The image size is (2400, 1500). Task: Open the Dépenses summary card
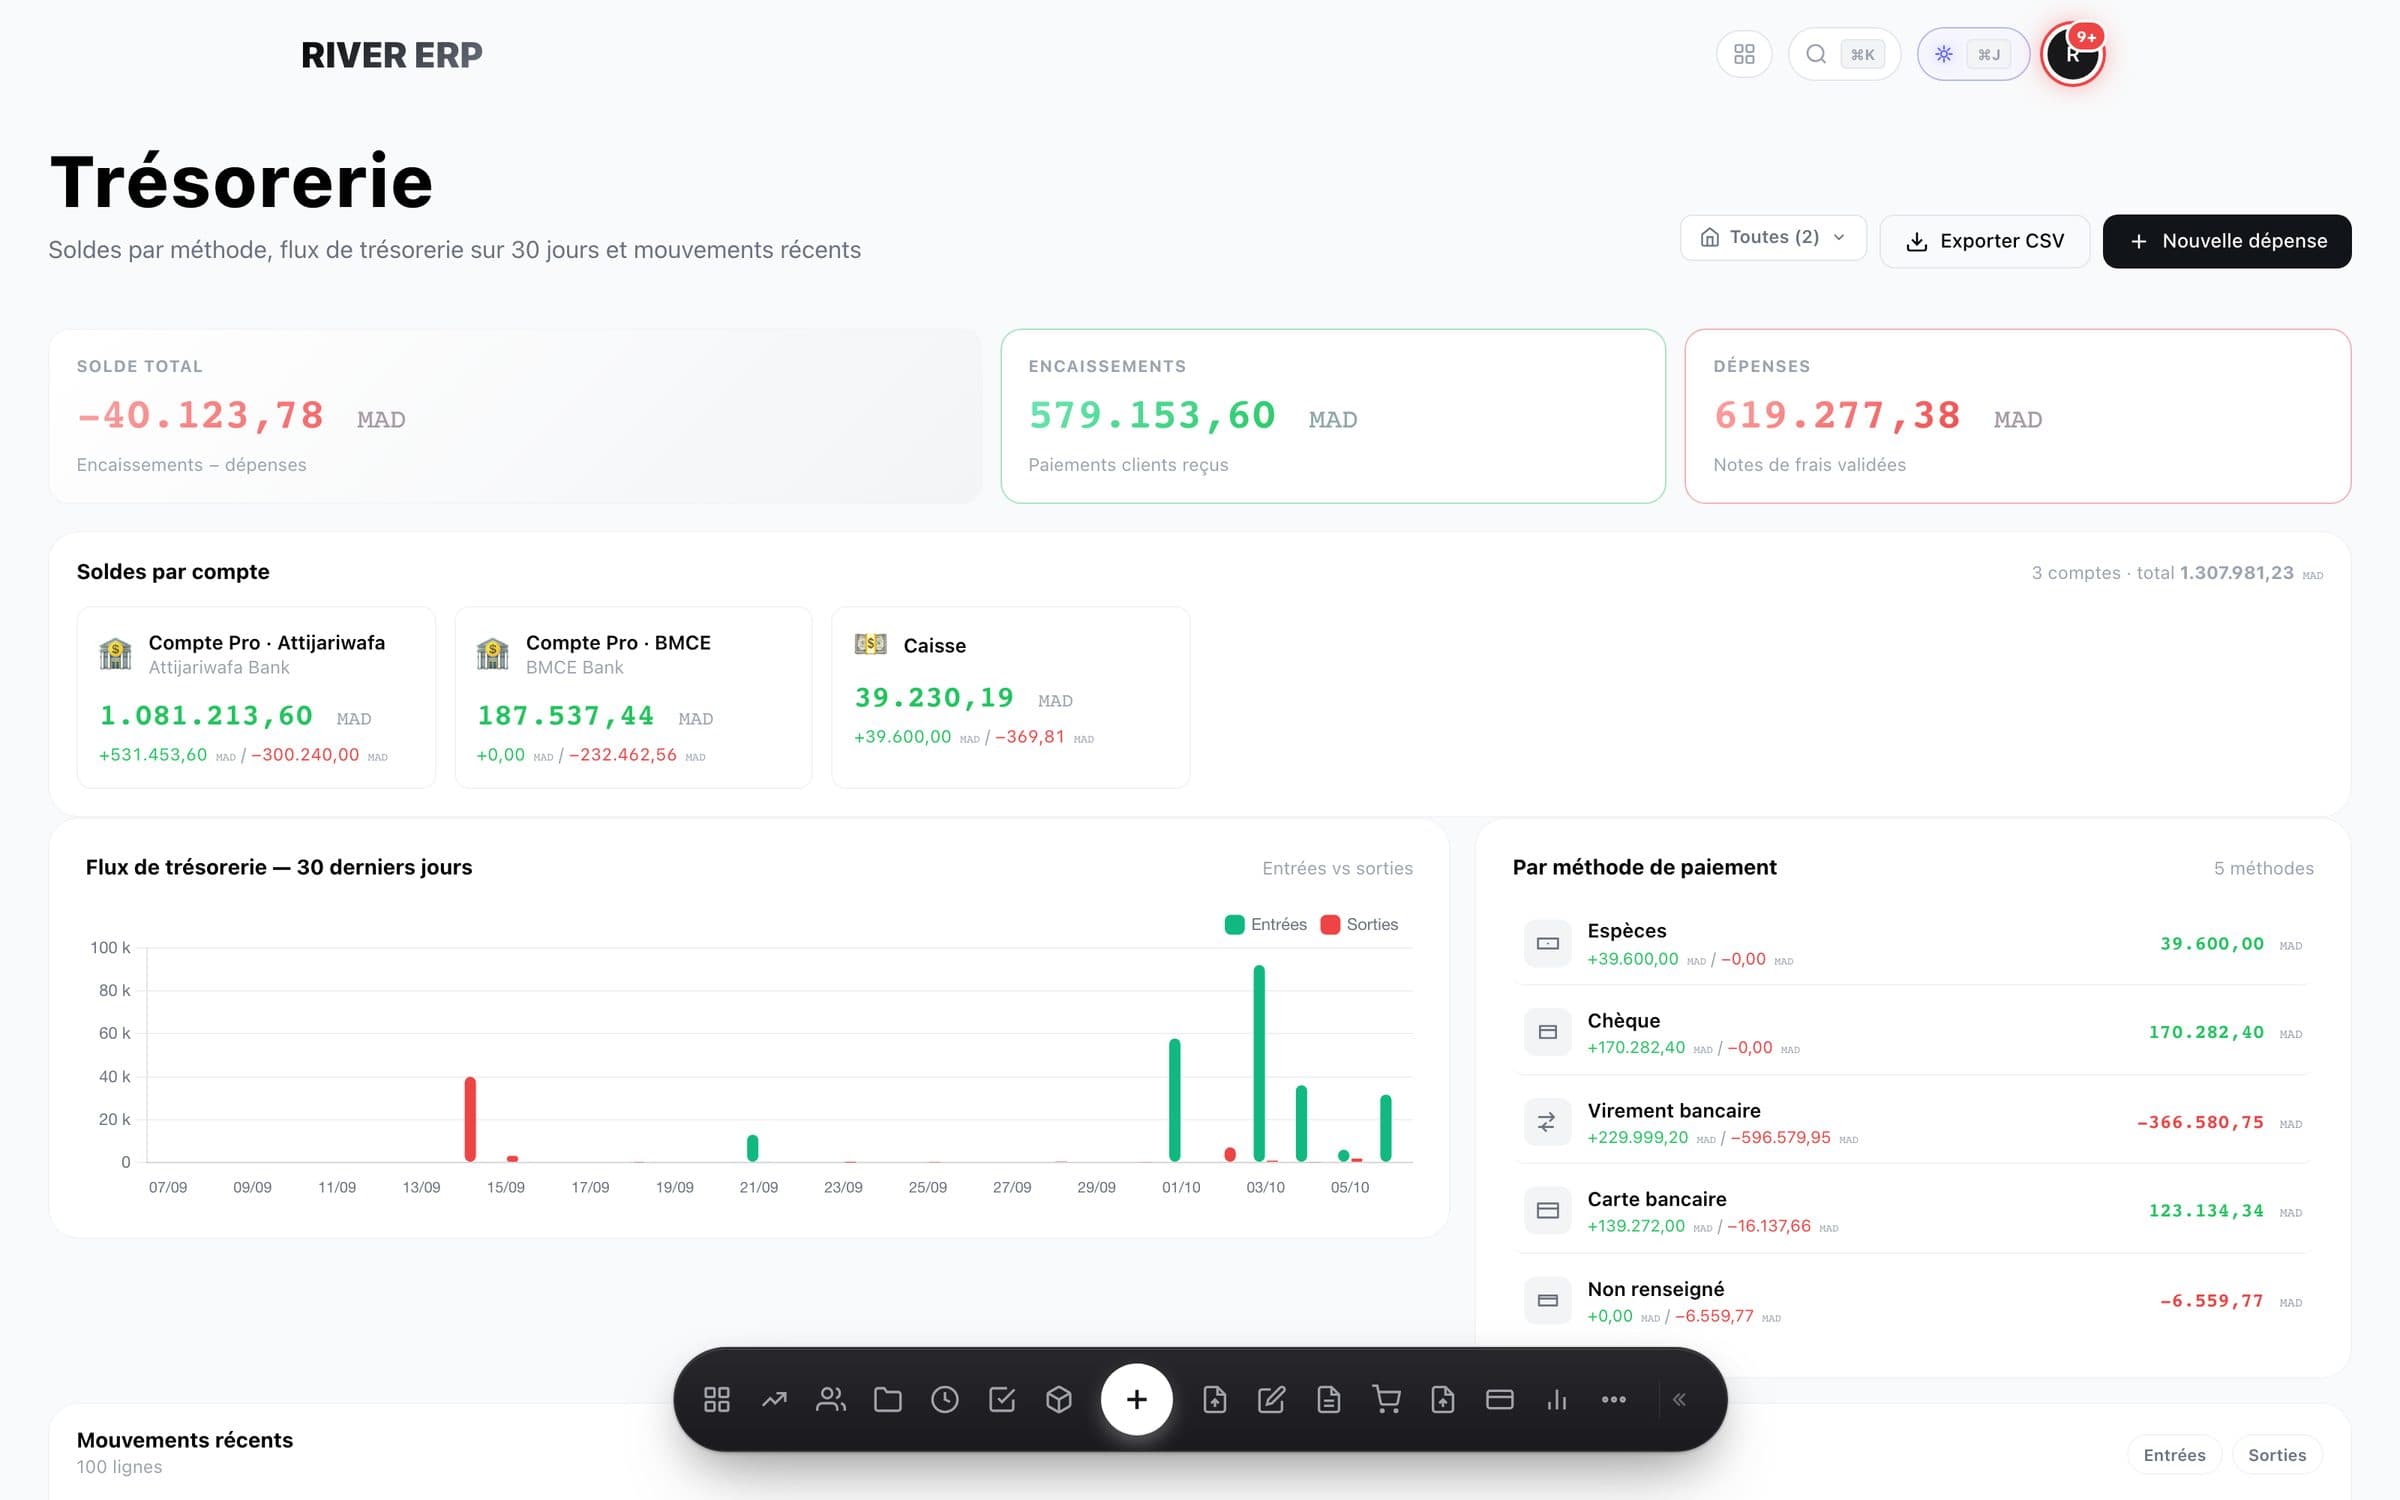2017,416
